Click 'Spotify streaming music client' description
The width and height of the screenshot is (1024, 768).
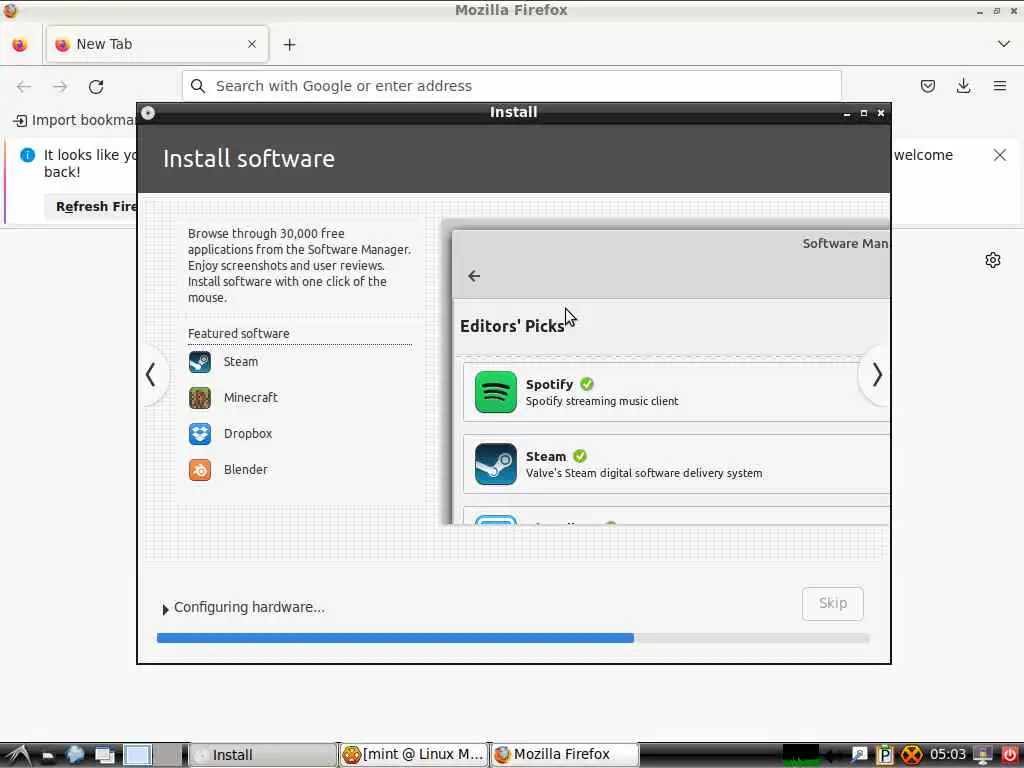pos(602,401)
